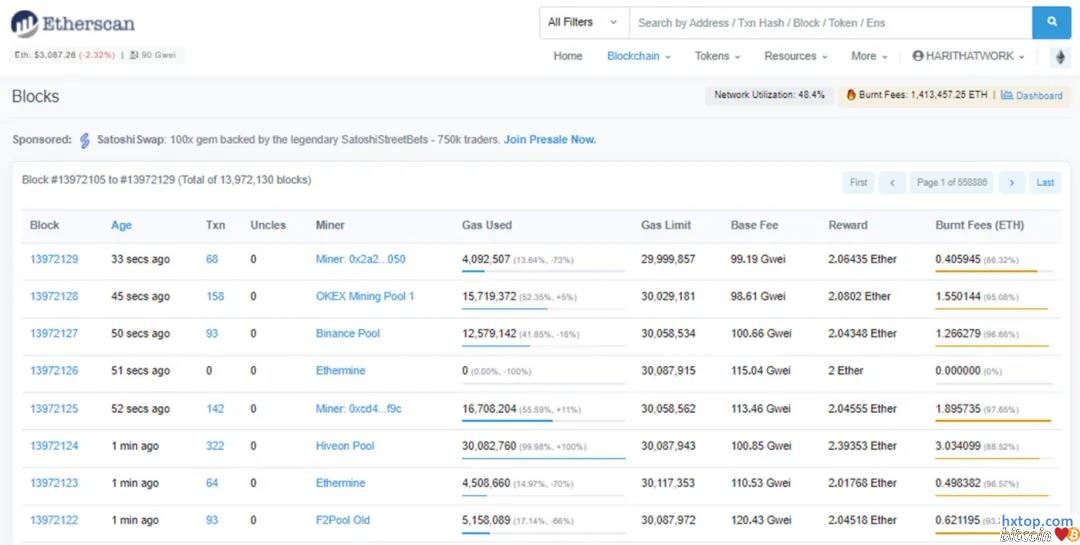Open block 13972129

pos(54,259)
